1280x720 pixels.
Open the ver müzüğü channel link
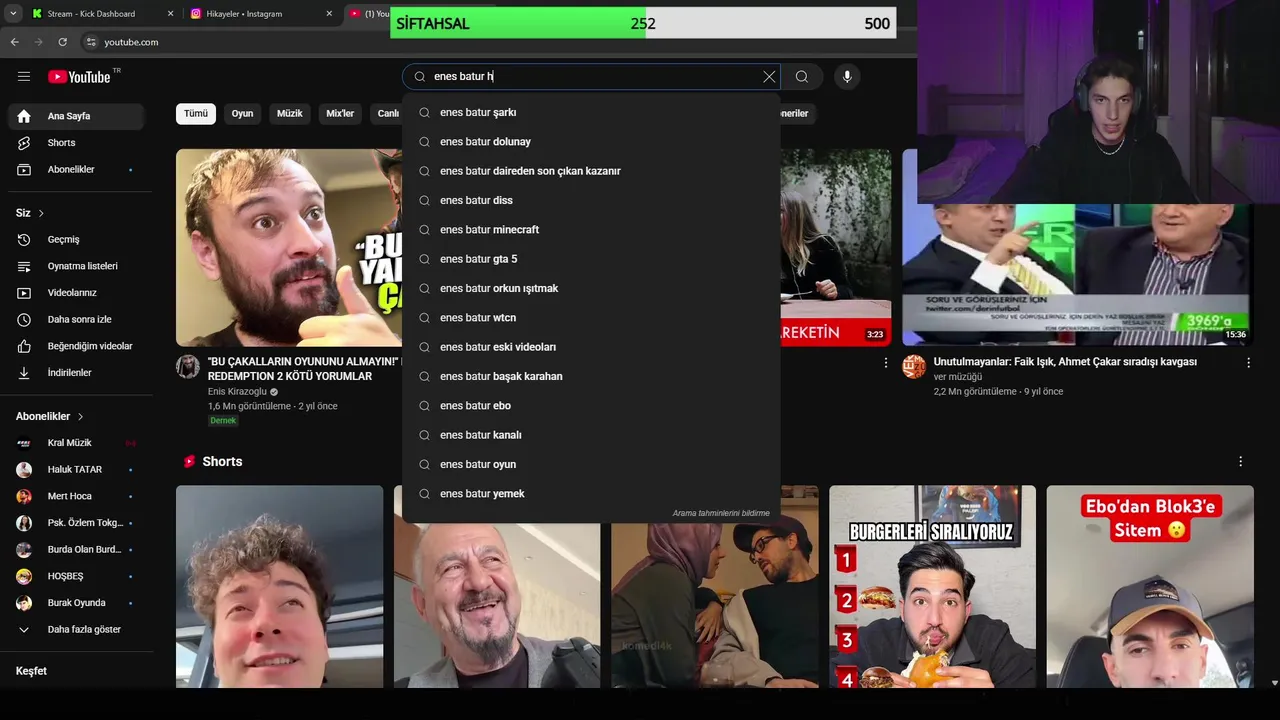coord(957,377)
